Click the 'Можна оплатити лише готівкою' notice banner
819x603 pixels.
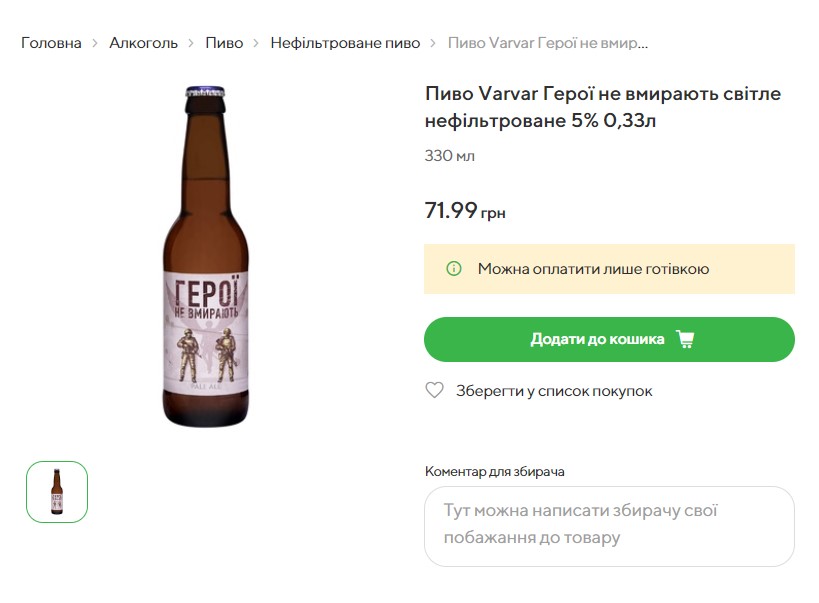click(x=609, y=268)
